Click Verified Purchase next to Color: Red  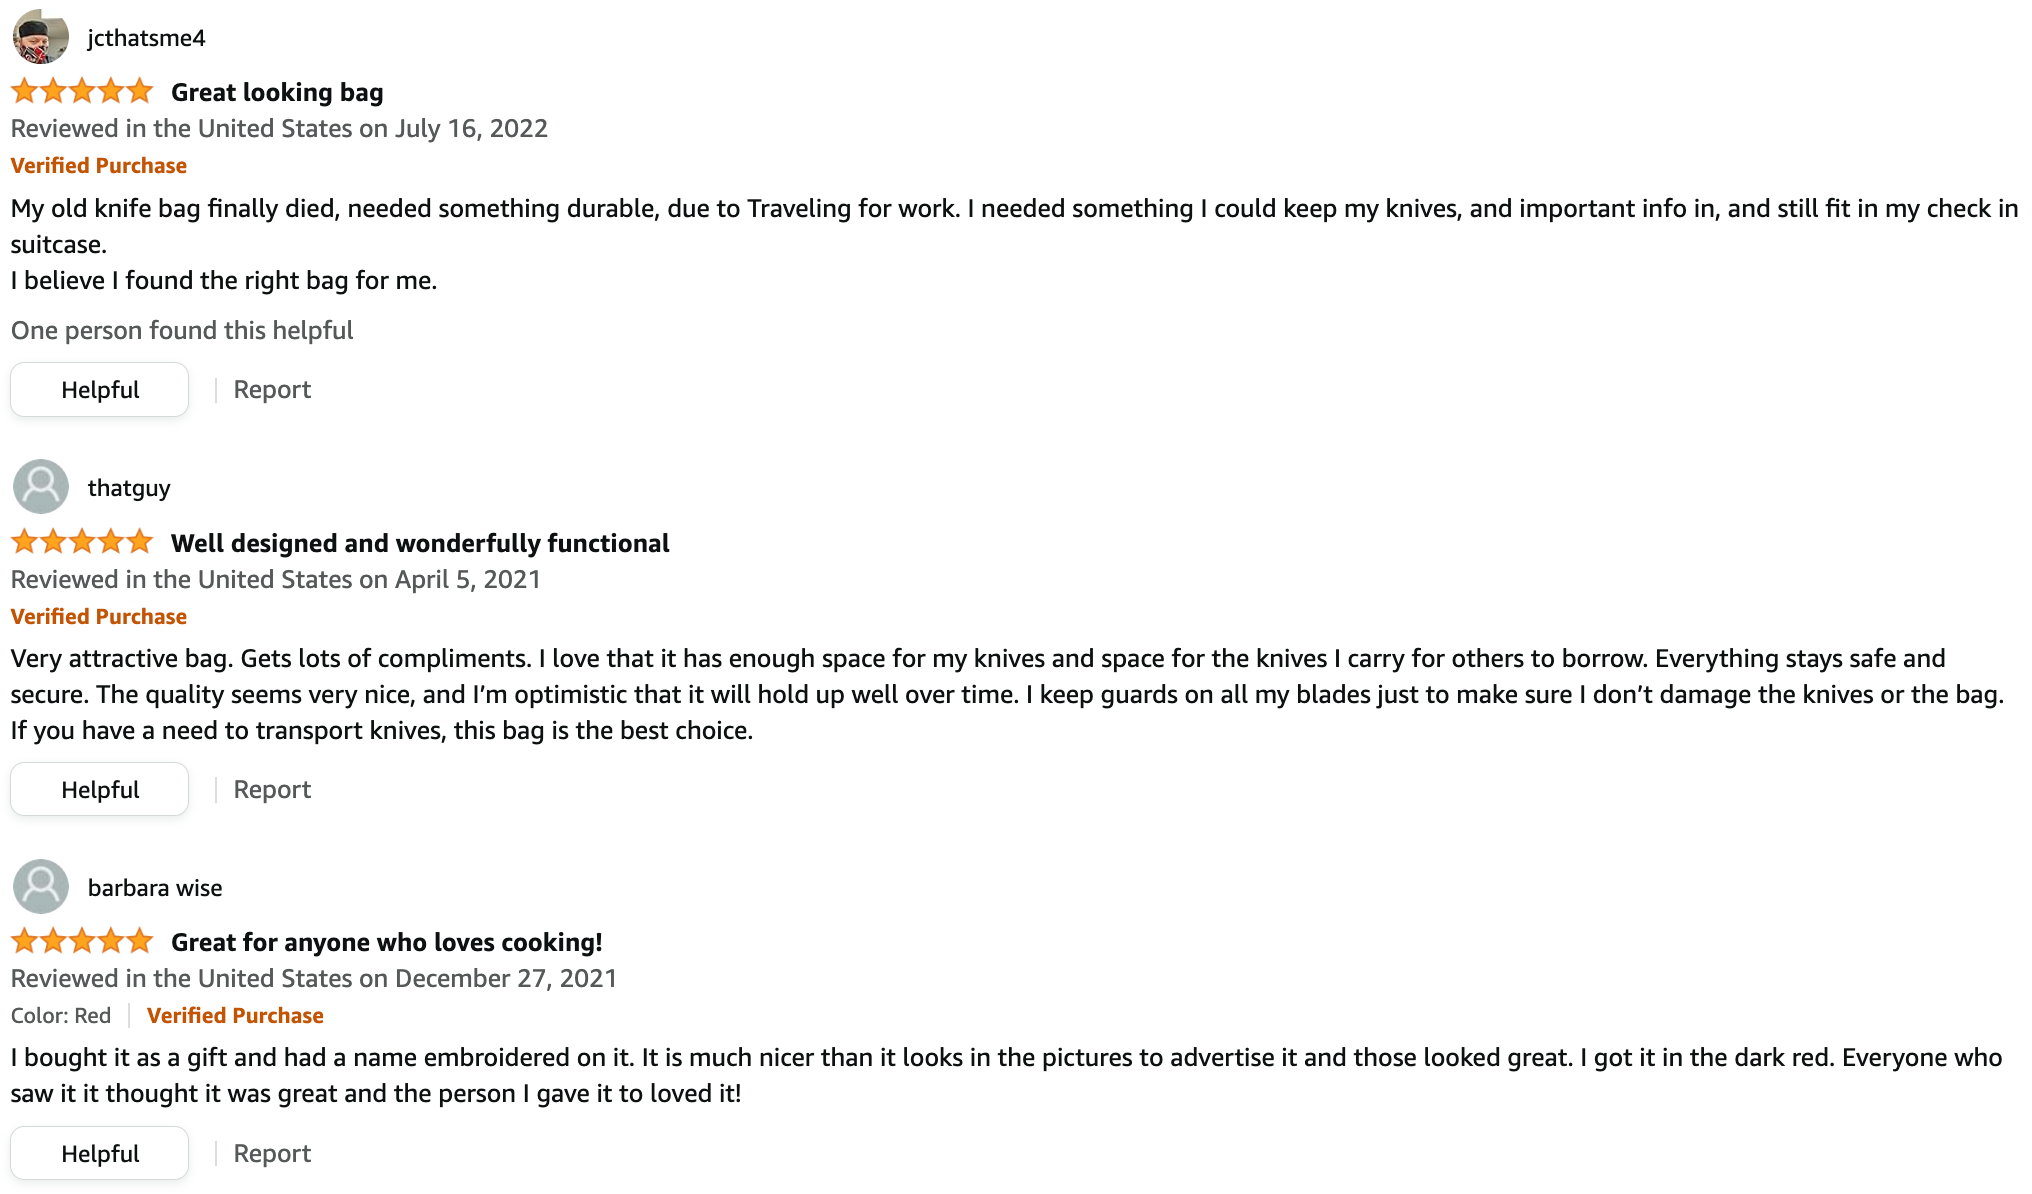tap(235, 1016)
